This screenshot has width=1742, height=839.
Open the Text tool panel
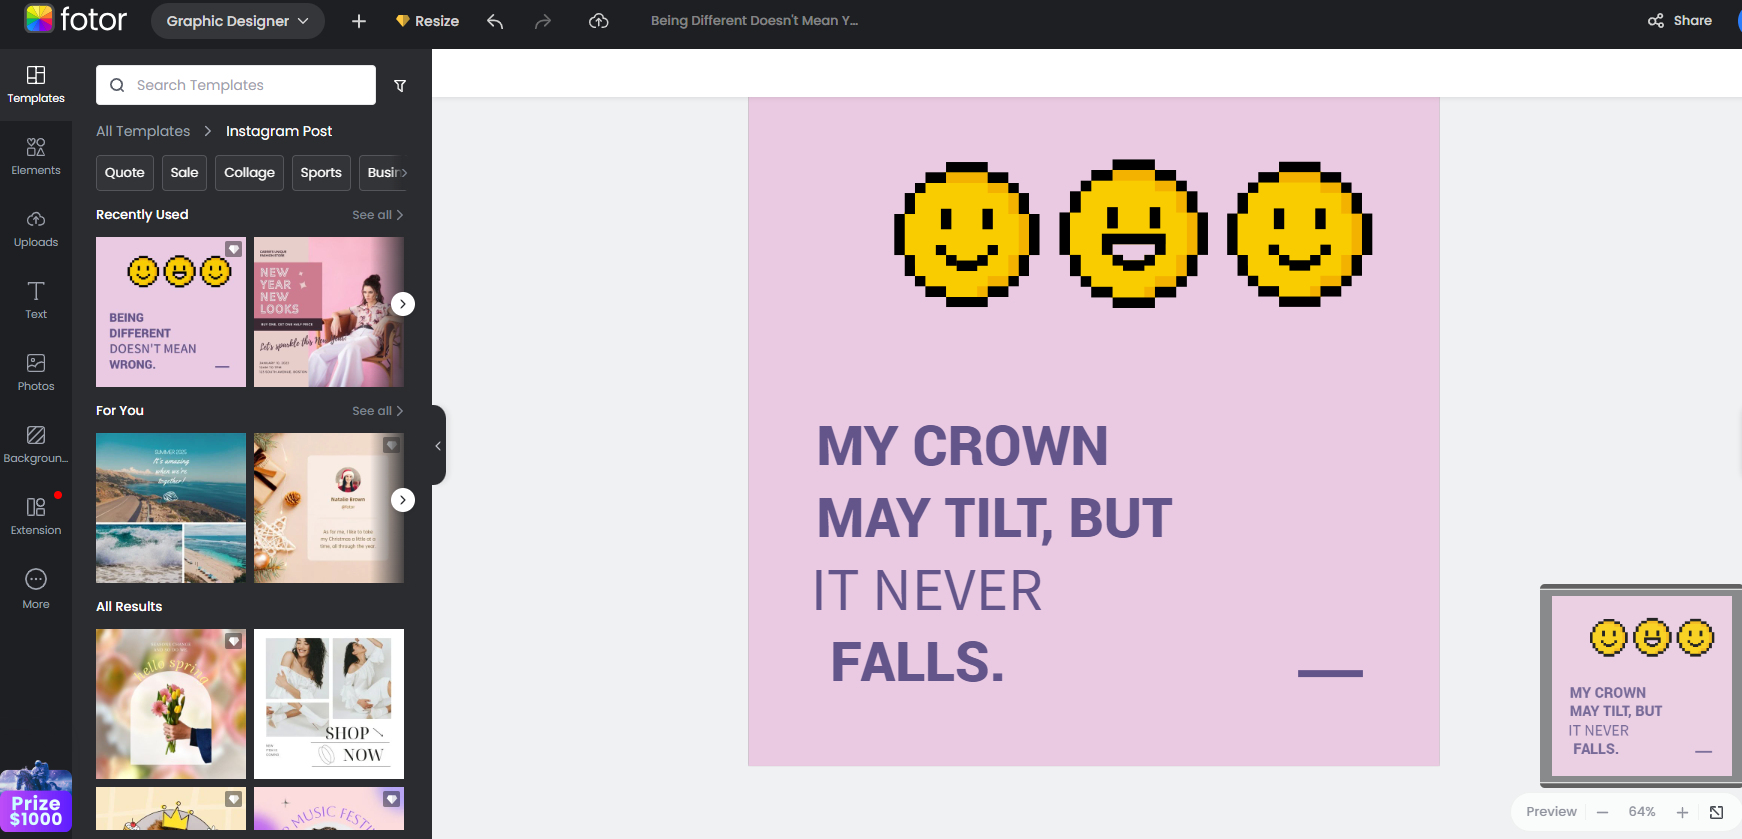(36, 301)
